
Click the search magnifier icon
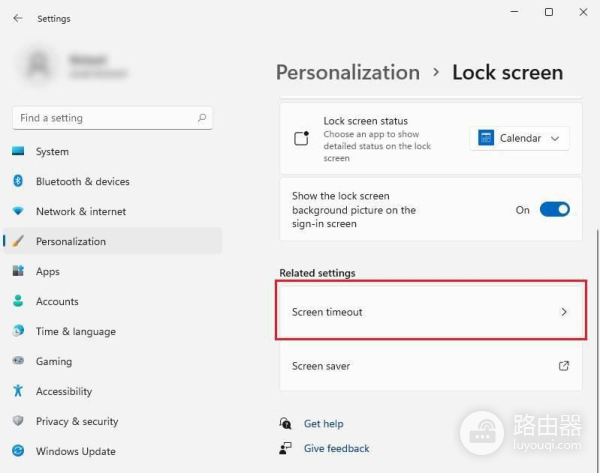pos(203,118)
